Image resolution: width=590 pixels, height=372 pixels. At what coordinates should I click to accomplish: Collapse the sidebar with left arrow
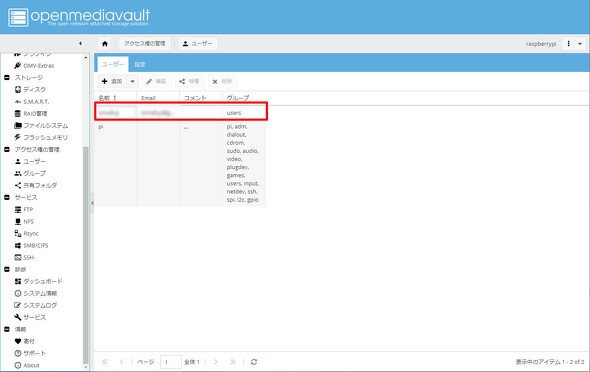[81, 44]
